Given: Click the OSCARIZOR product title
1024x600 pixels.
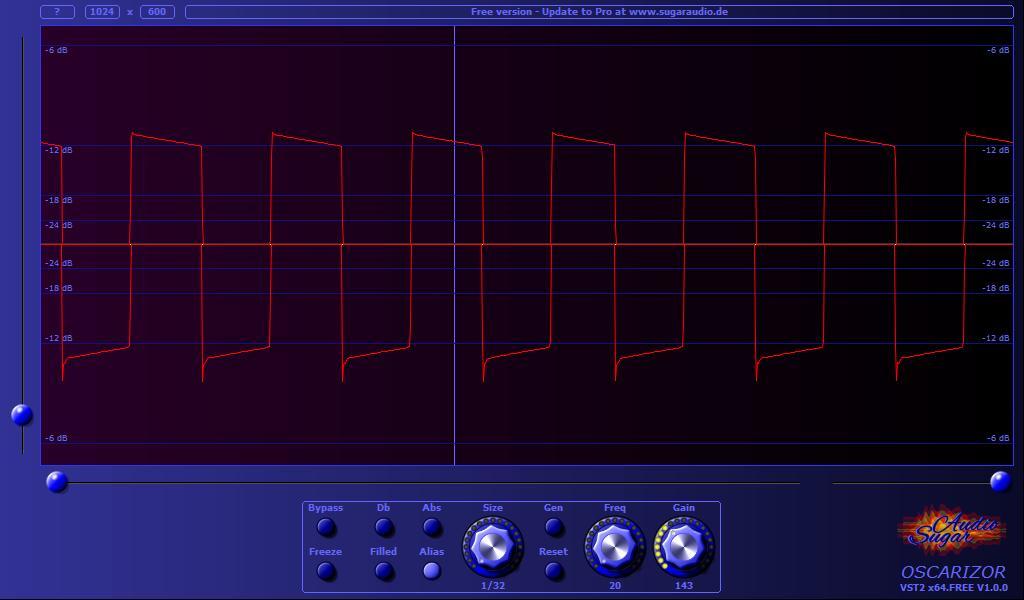Looking at the screenshot, I should tap(953, 572).
